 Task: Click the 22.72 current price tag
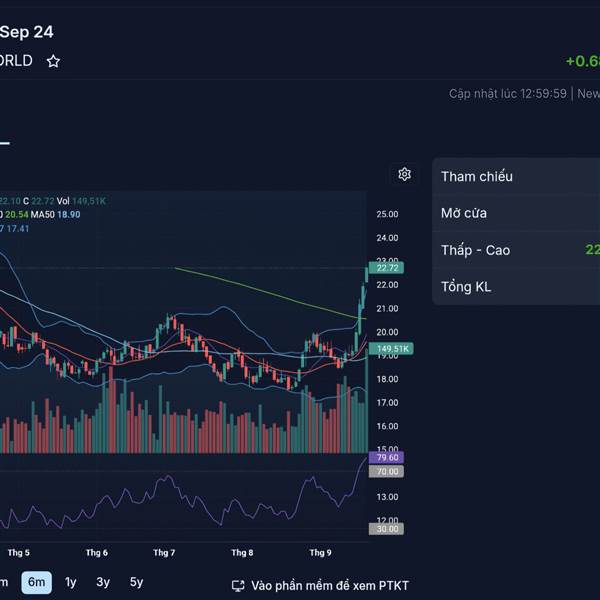pyautogui.click(x=387, y=268)
